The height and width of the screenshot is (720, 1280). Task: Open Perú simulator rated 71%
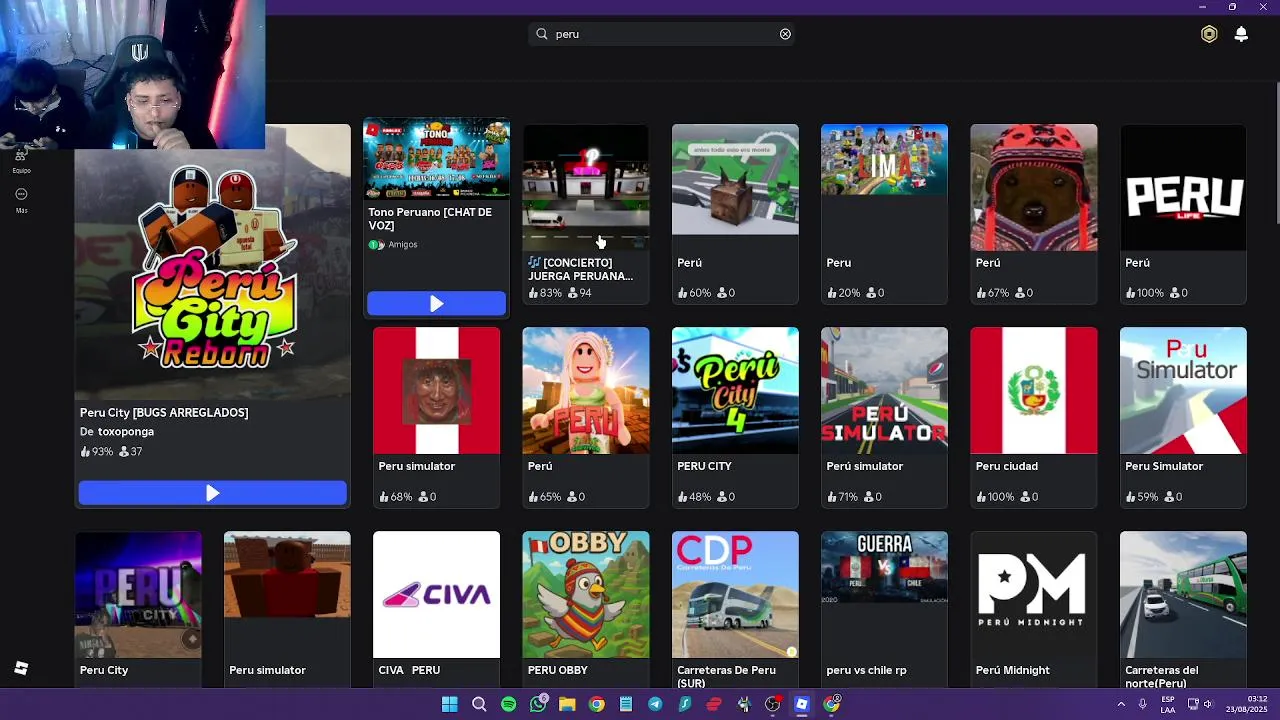pos(884,390)
